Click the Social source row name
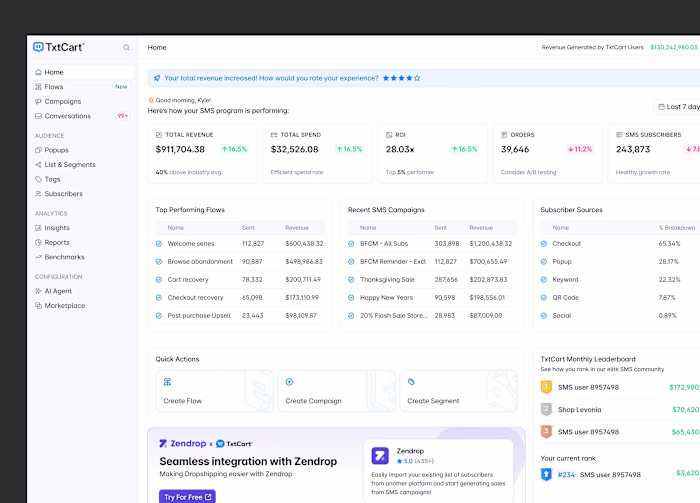This screenshot has height=503, width=700. [562, 316]
